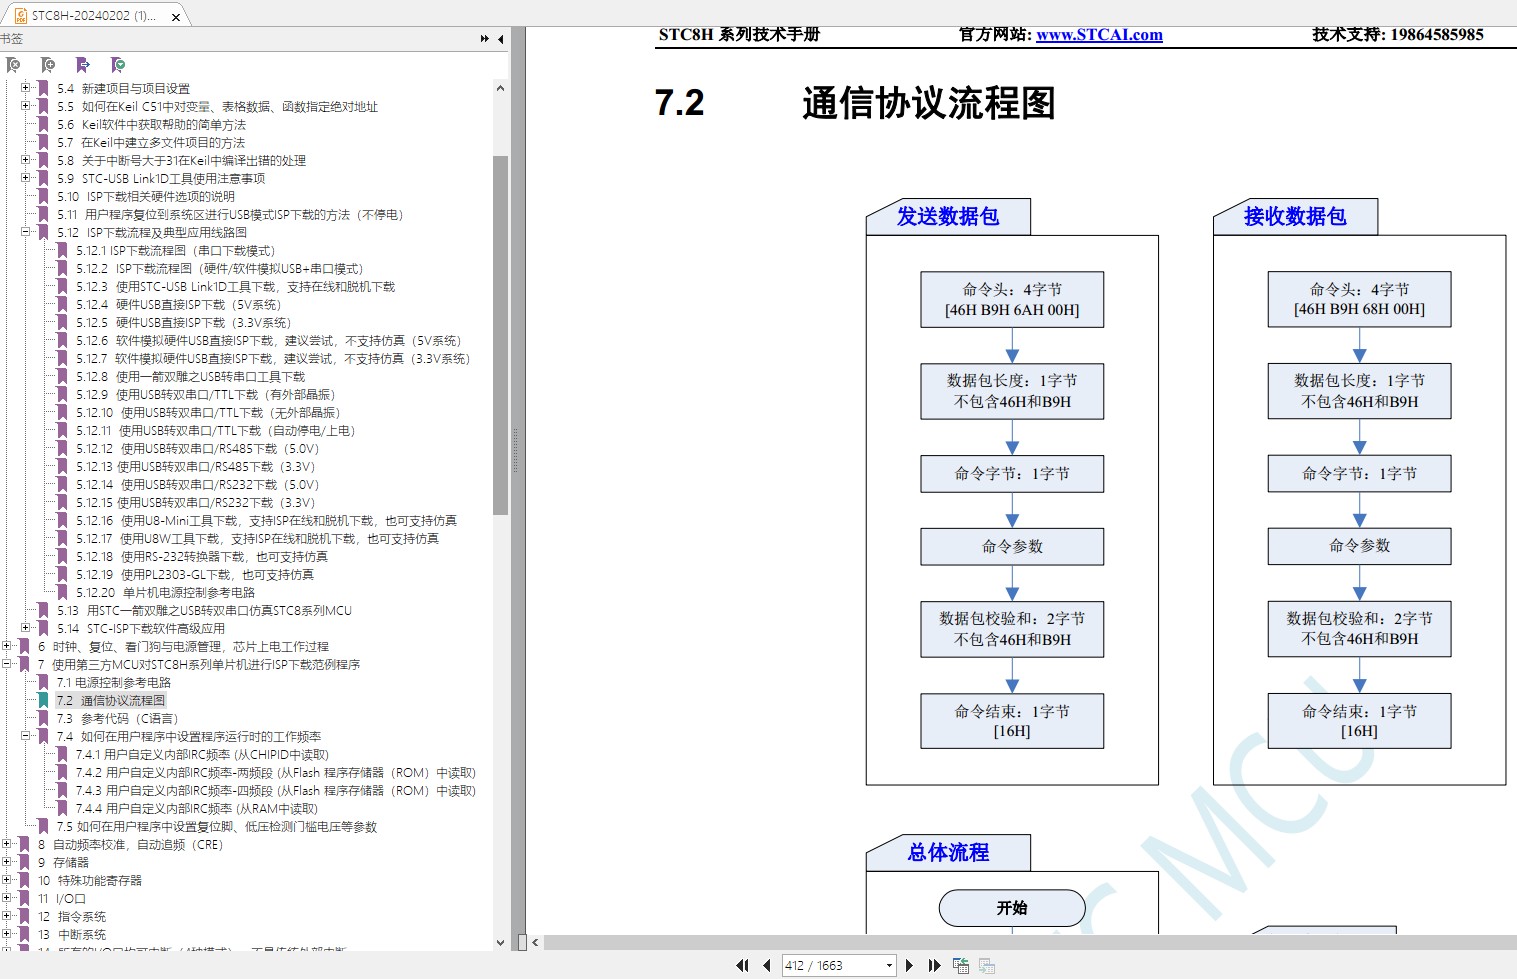Expand chapter 6 时钟、复位 bookmark
The image size is (1517, 979).
click(7, 646)
